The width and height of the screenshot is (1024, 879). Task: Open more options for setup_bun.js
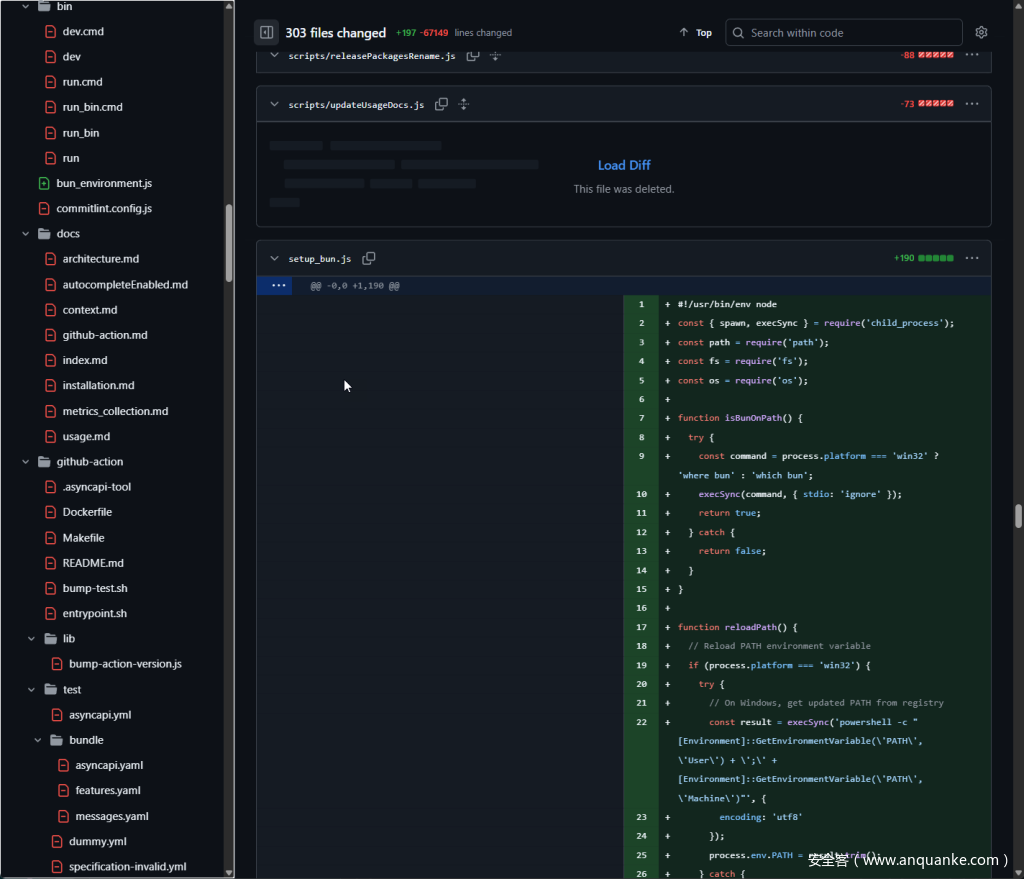pyautogui.click(x=971, y=258)
